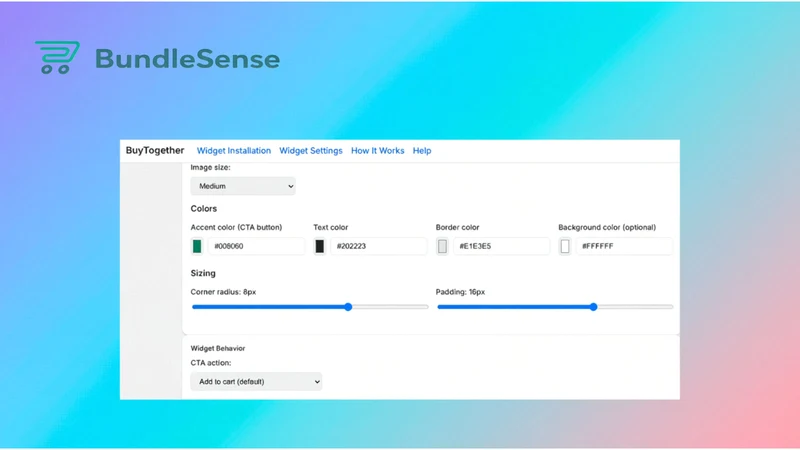Click the "Text color" label
This screenshot has height=450, width=800.
(x=331, y=227)
